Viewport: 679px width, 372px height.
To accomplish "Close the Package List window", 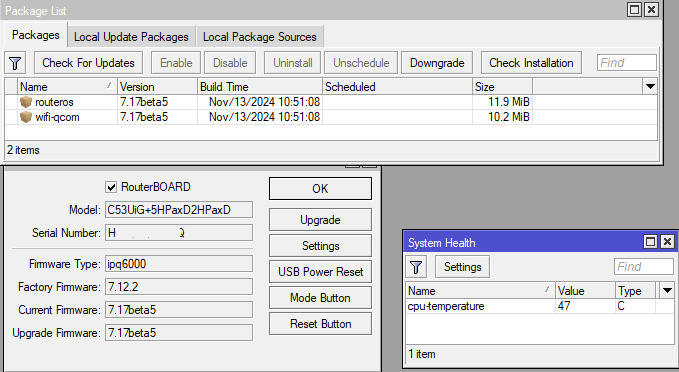I will pos(651,10).
